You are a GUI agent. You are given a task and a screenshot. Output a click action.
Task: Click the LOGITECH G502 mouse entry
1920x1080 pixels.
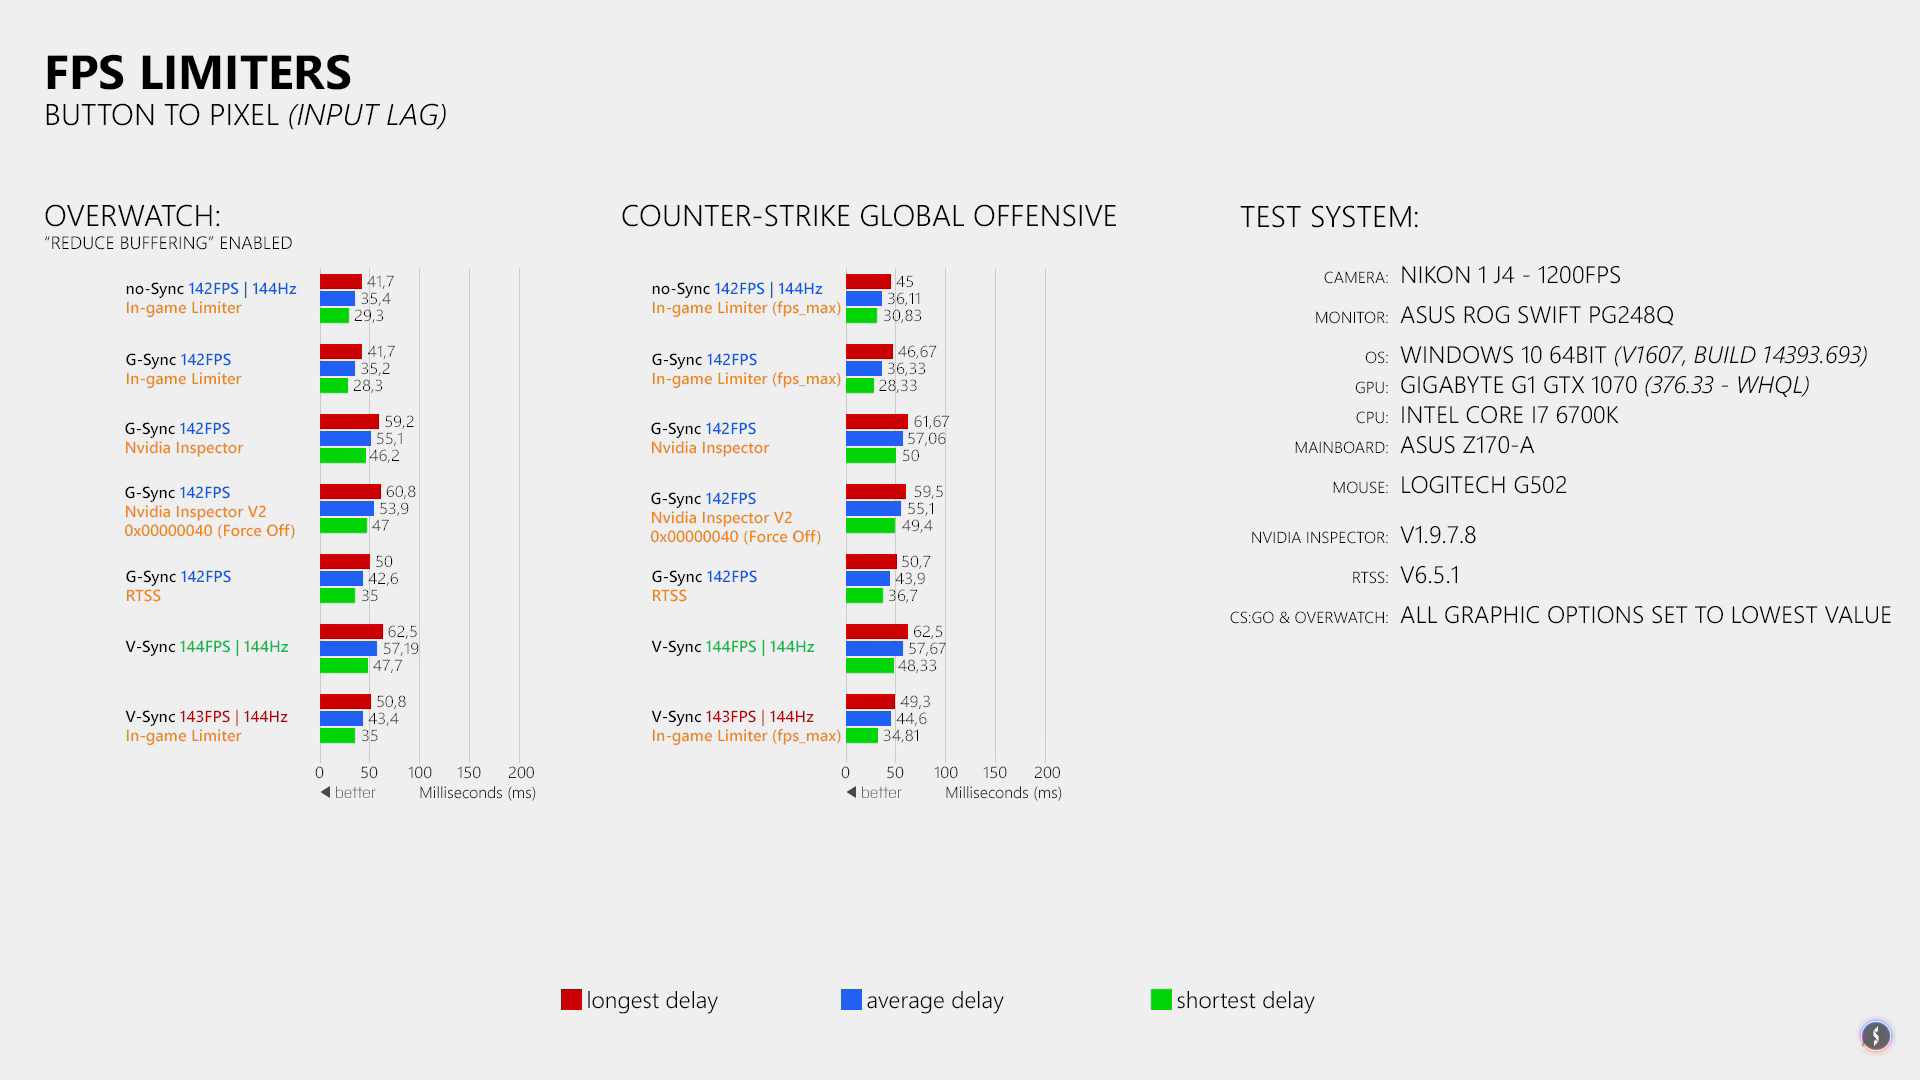click(x=1483, y=486)
